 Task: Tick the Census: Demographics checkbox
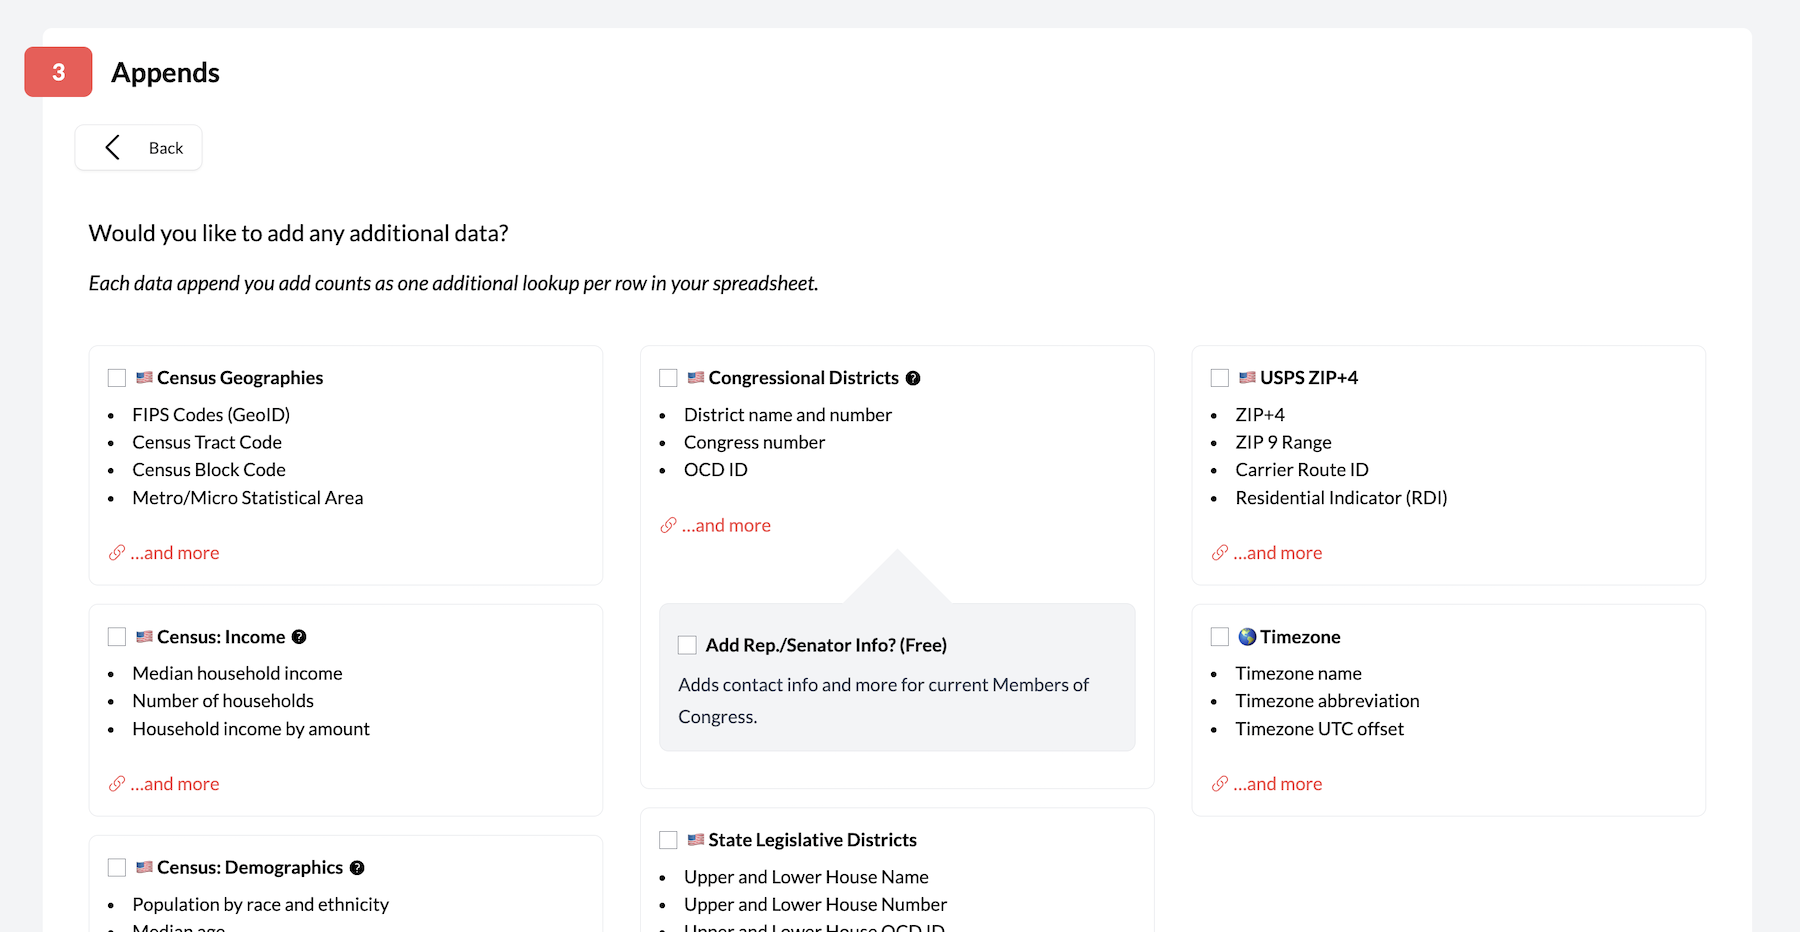coord(117,868)
